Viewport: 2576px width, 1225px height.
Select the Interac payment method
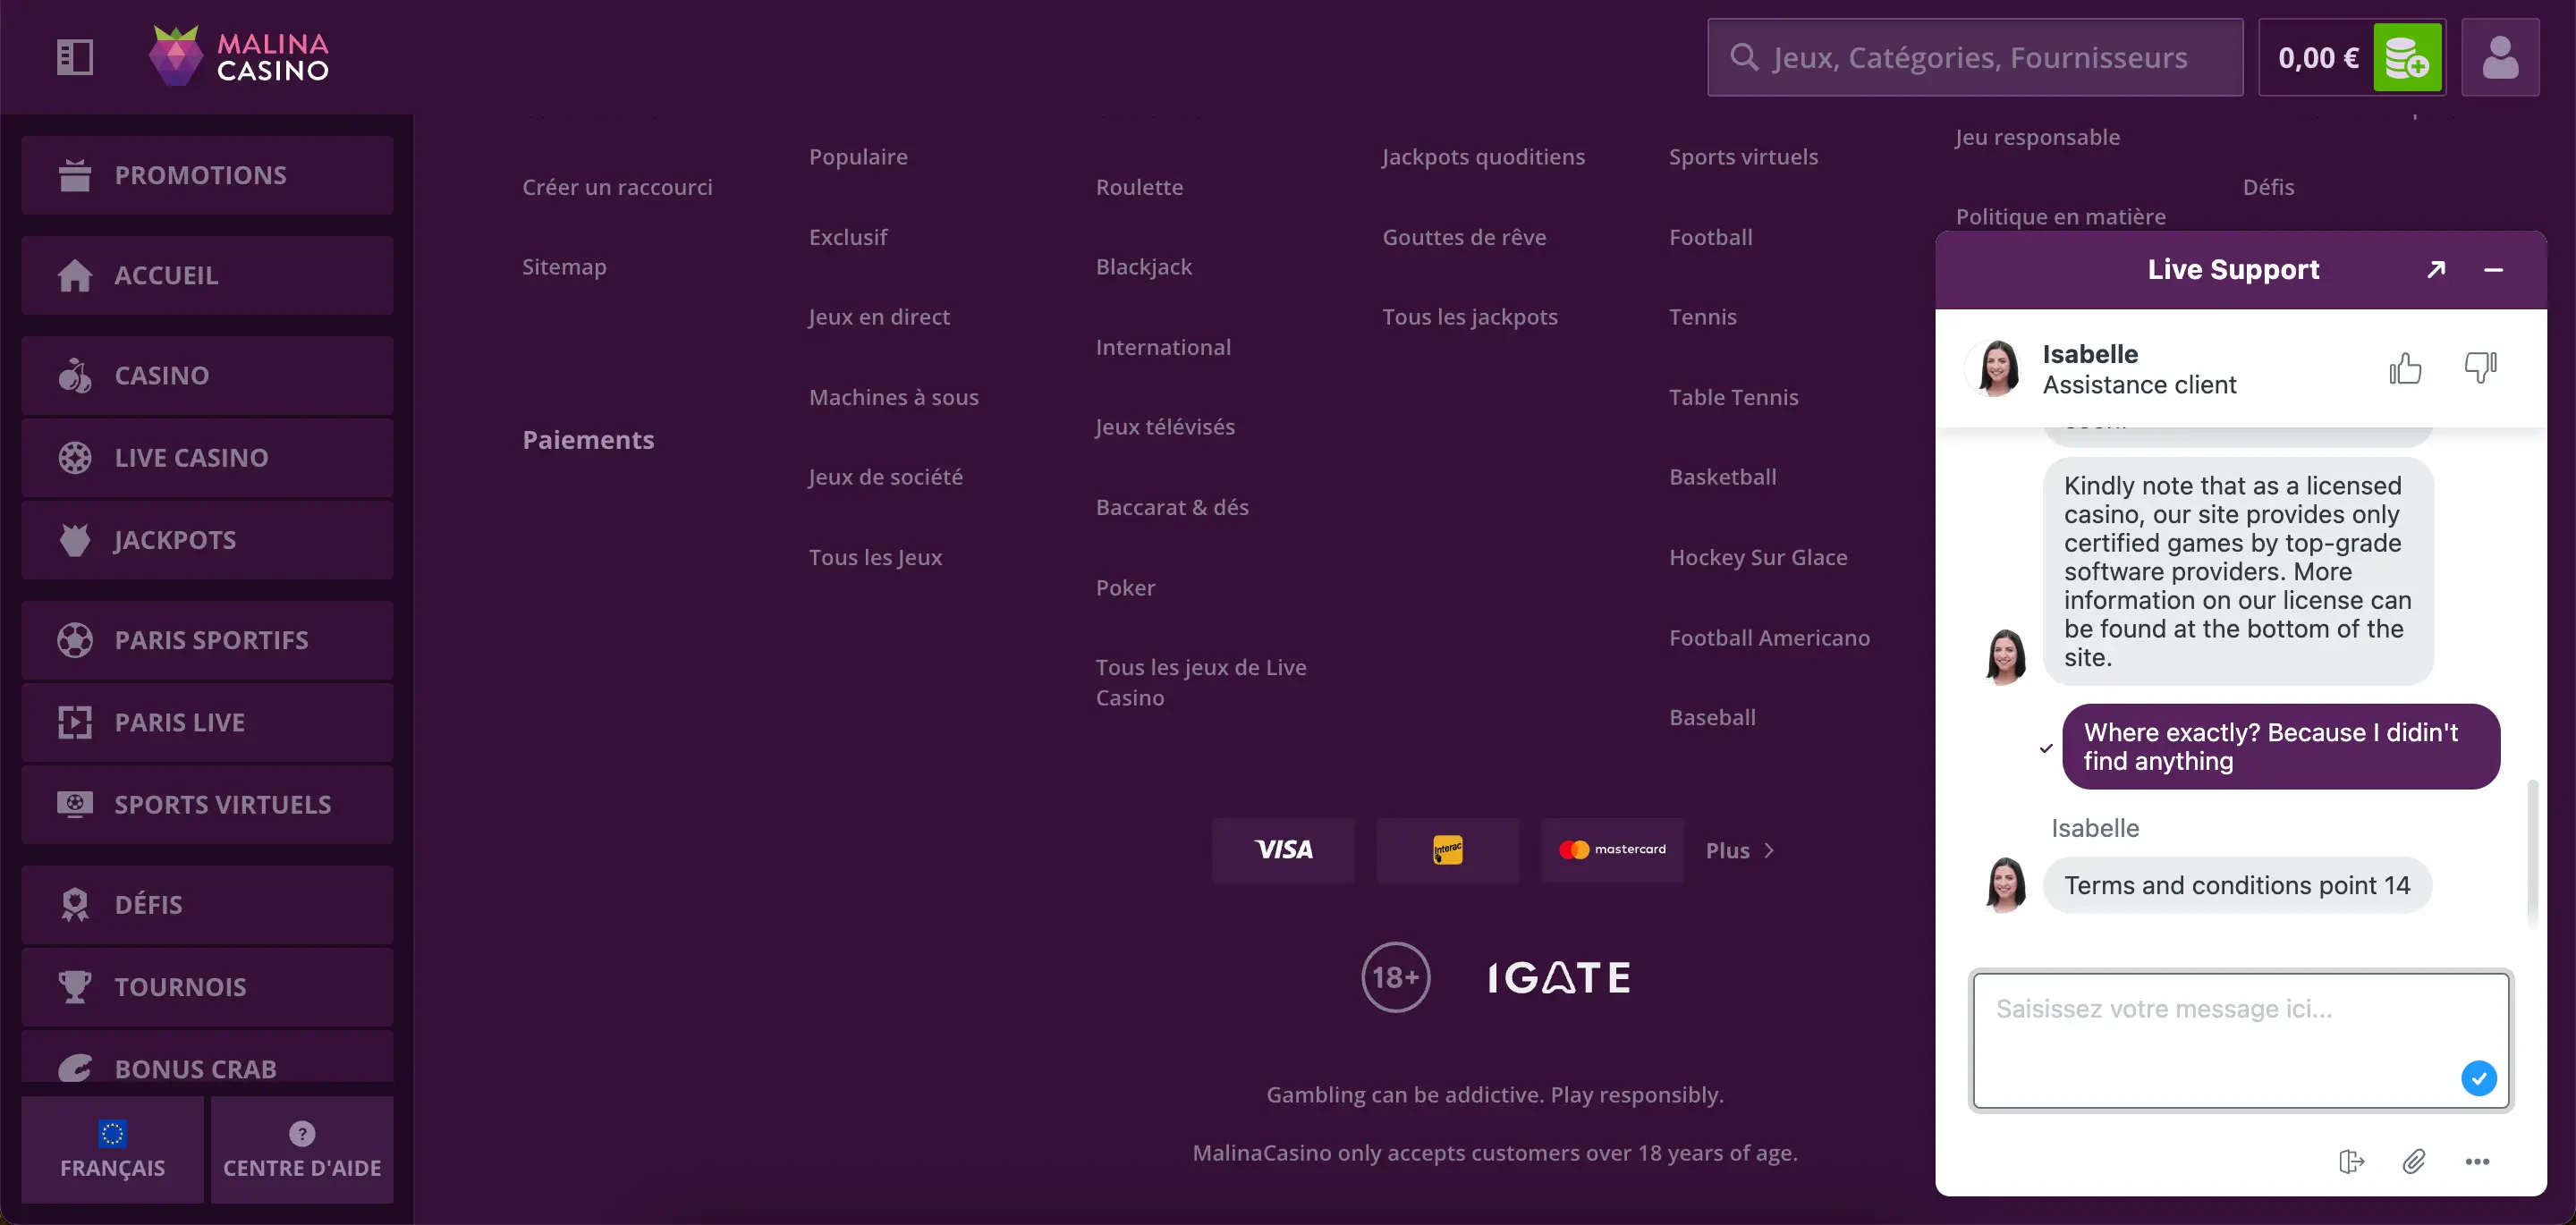coord(1447,850)
